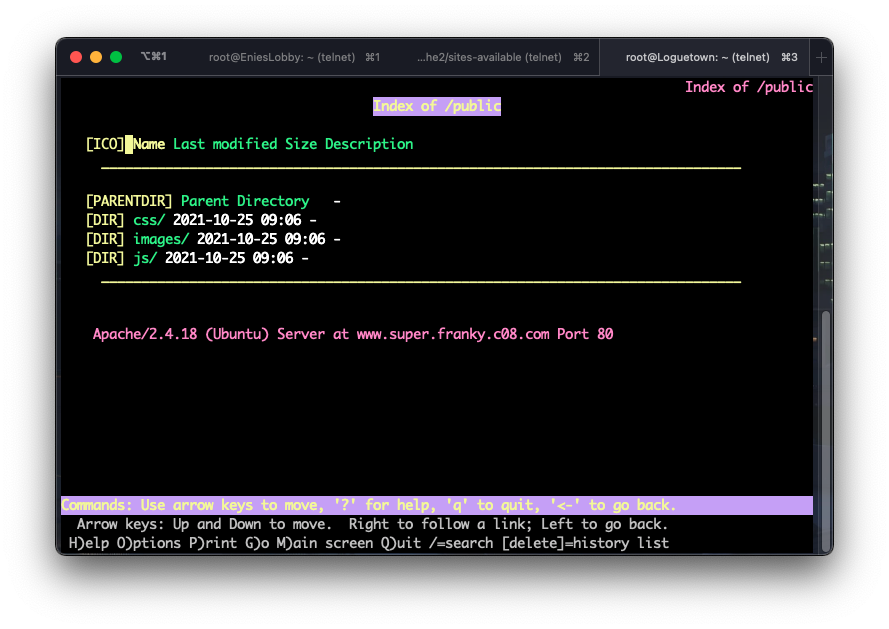889x629 pixels.
Task: Click the red close window button
Action: coord(76,57)
